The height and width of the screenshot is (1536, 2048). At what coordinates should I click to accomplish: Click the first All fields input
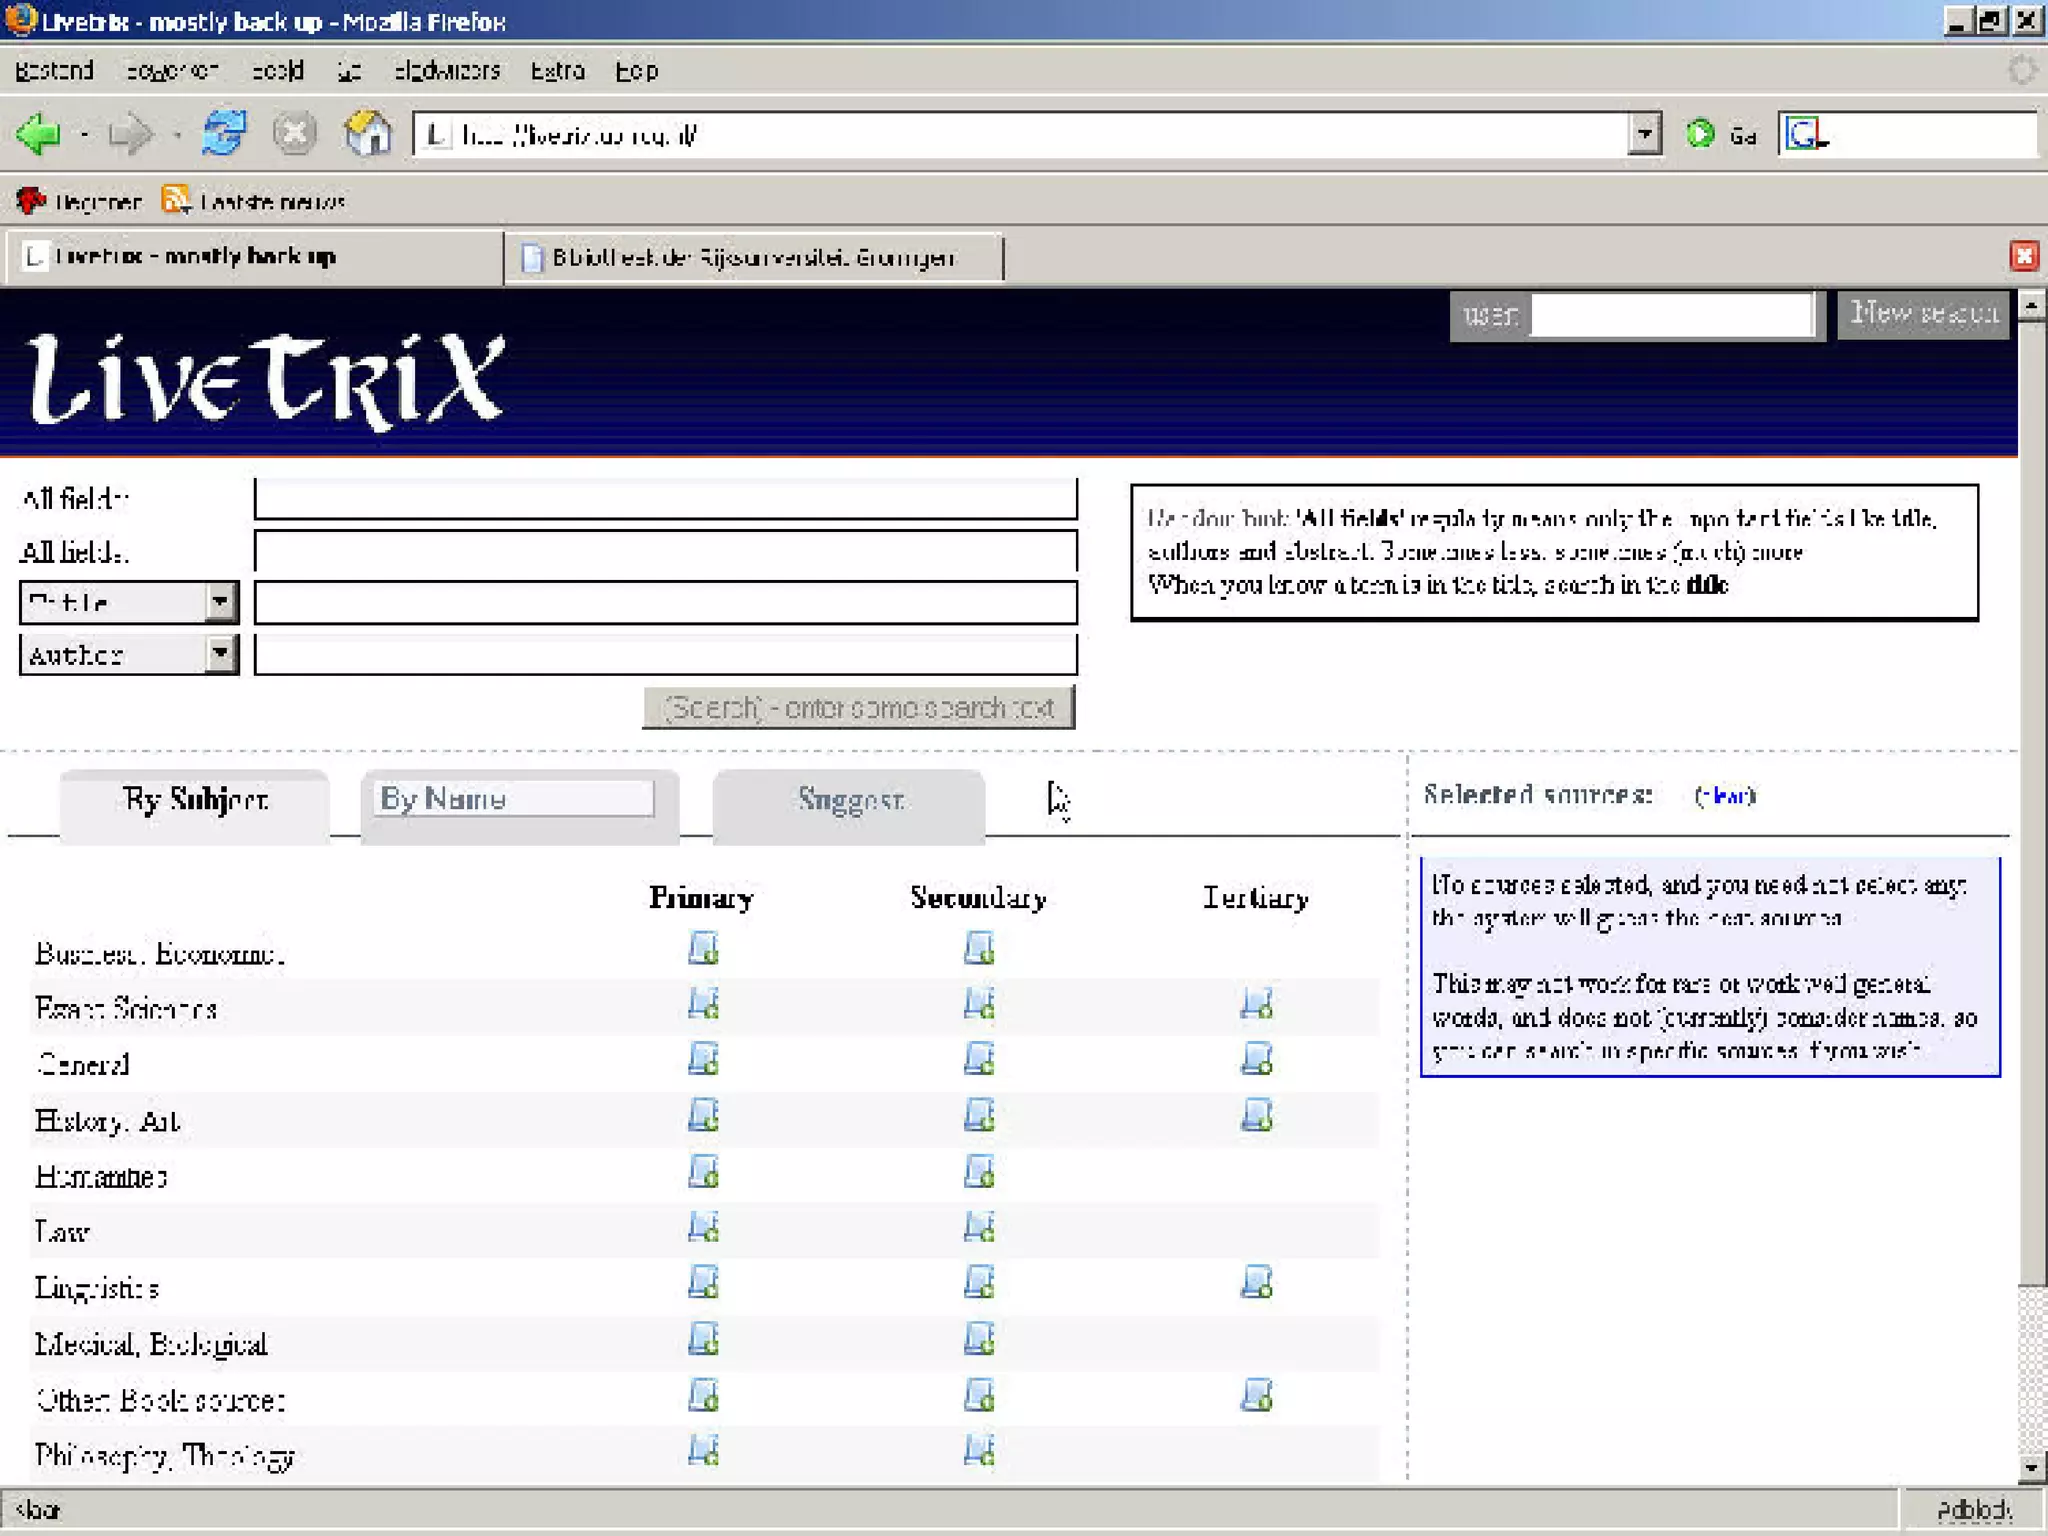click(665, 498)
